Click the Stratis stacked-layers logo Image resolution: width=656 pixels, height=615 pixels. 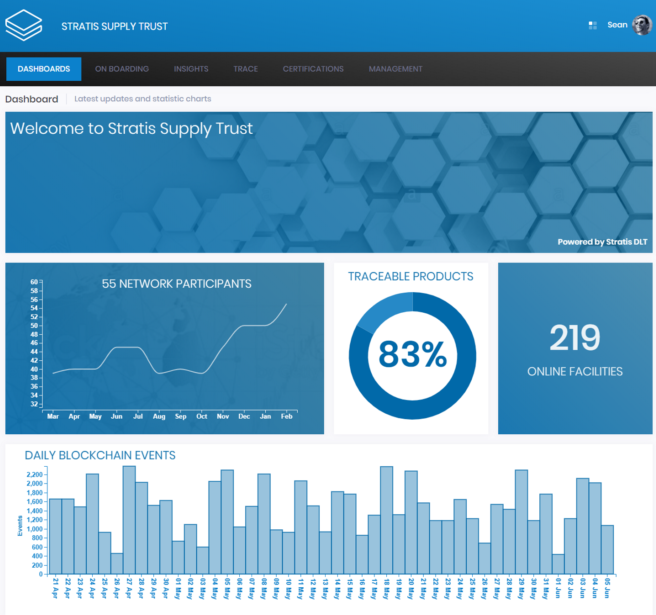24,25
